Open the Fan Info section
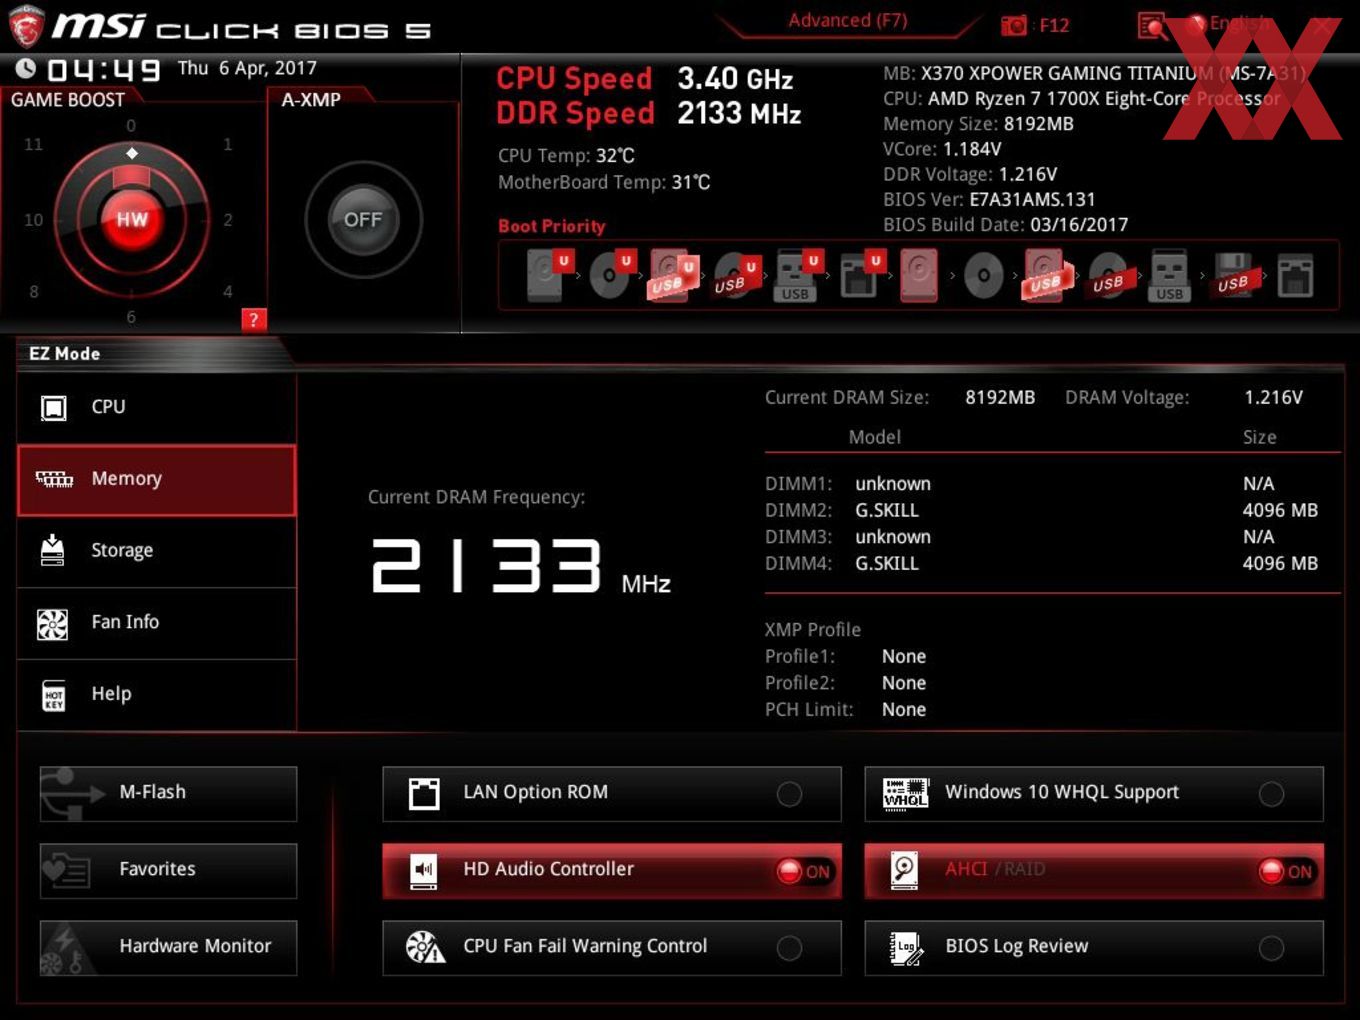1360x1020 pixels. point(157,623)
